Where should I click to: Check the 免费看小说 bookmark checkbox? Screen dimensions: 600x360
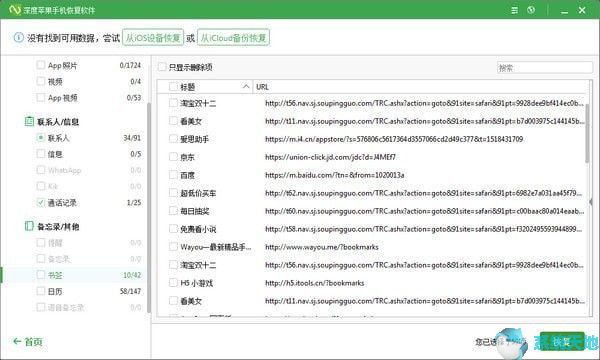click(x=173, y=229)
